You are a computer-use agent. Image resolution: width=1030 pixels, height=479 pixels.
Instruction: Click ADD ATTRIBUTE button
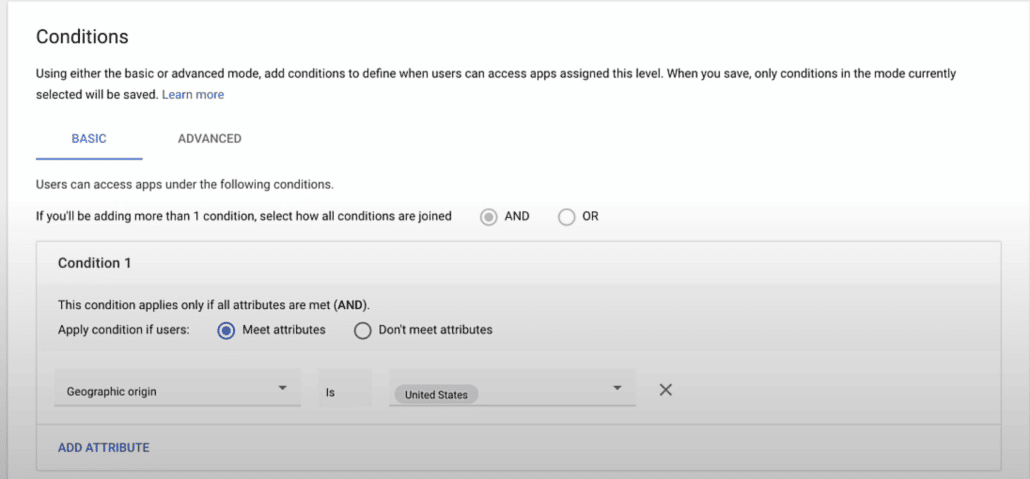104,448
